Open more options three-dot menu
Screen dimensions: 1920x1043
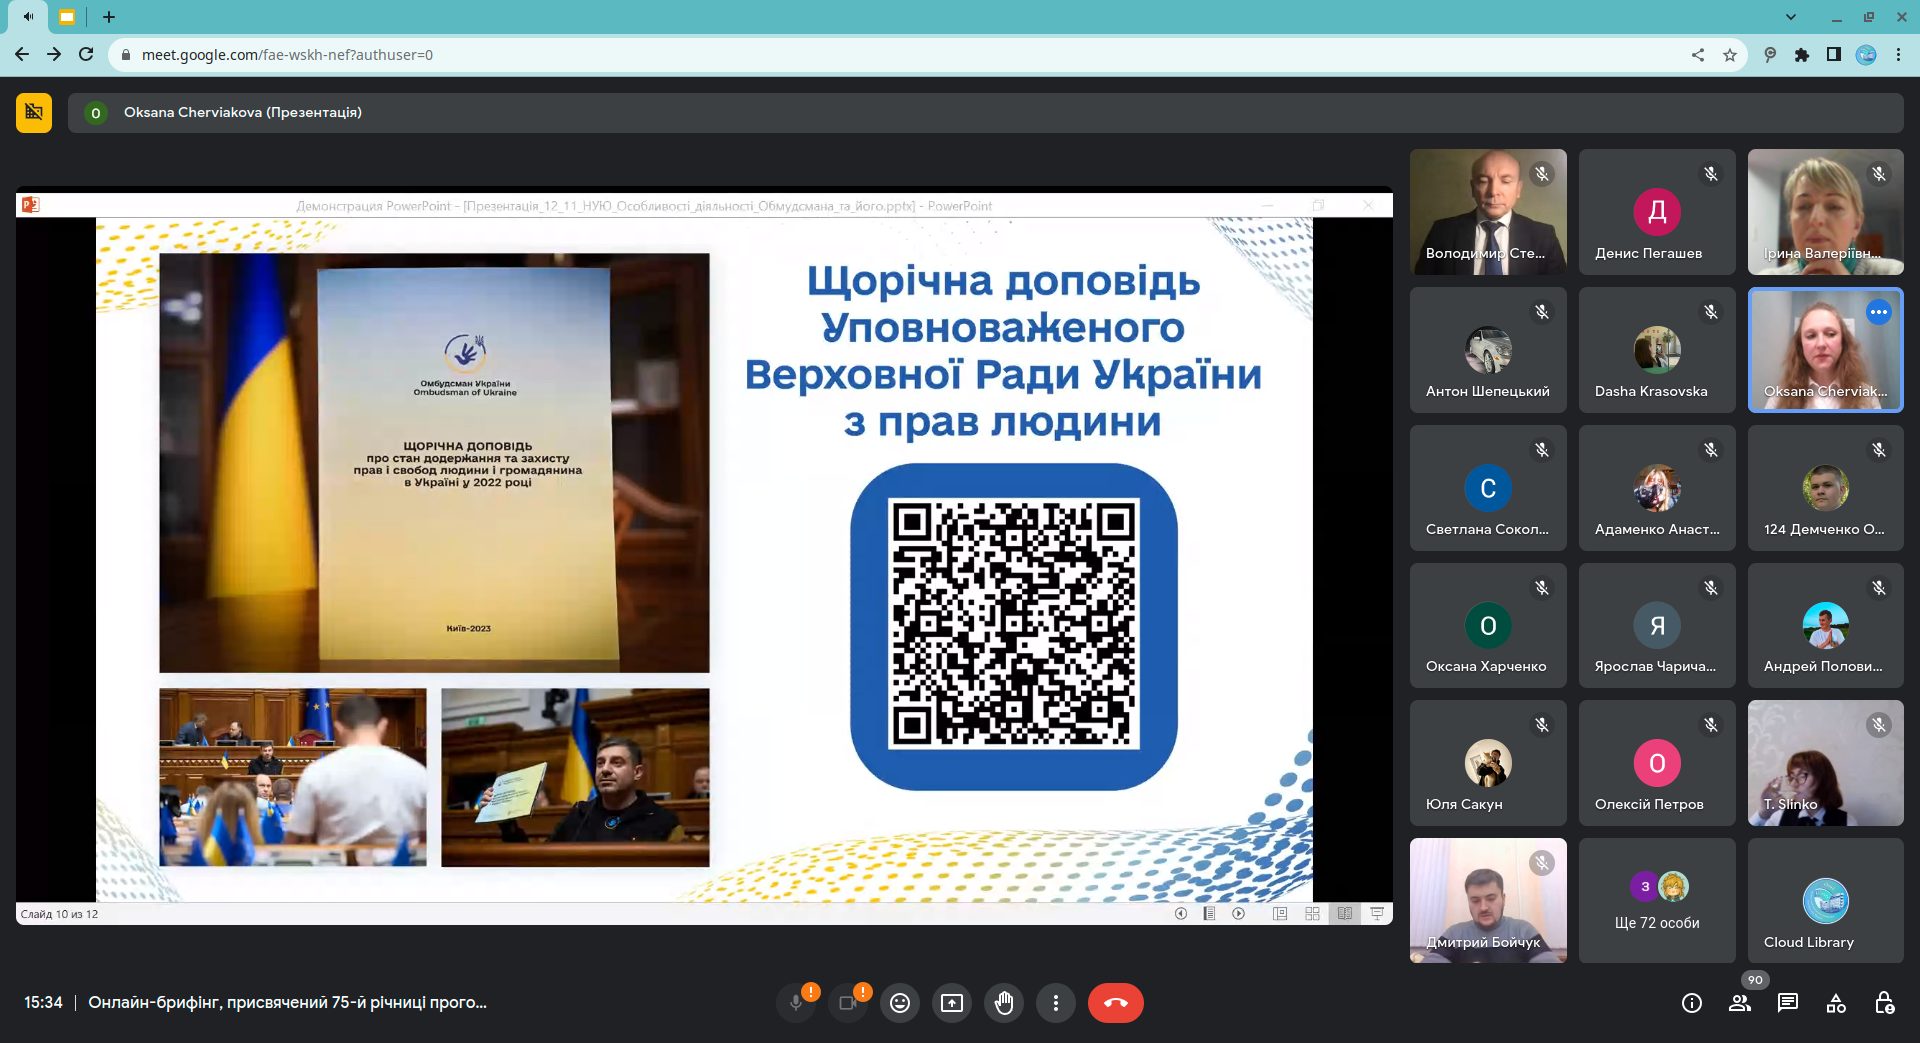pyautogui.click(x=1056, y=1003)
